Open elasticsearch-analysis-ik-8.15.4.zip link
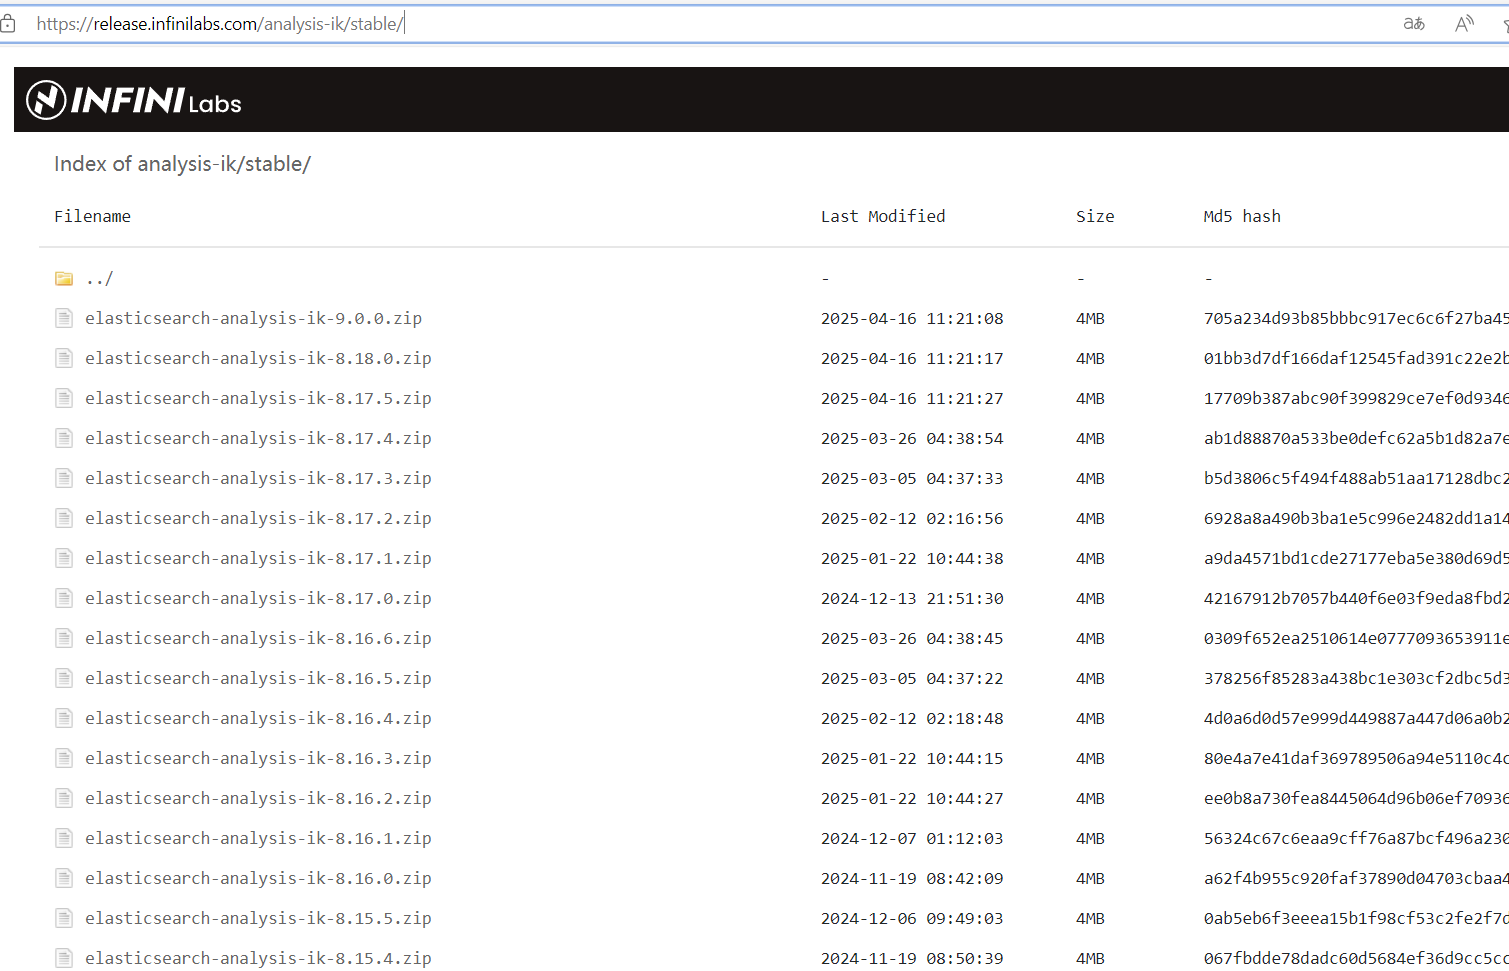The height and width of the screenshot is (971, 1509). 258,958
